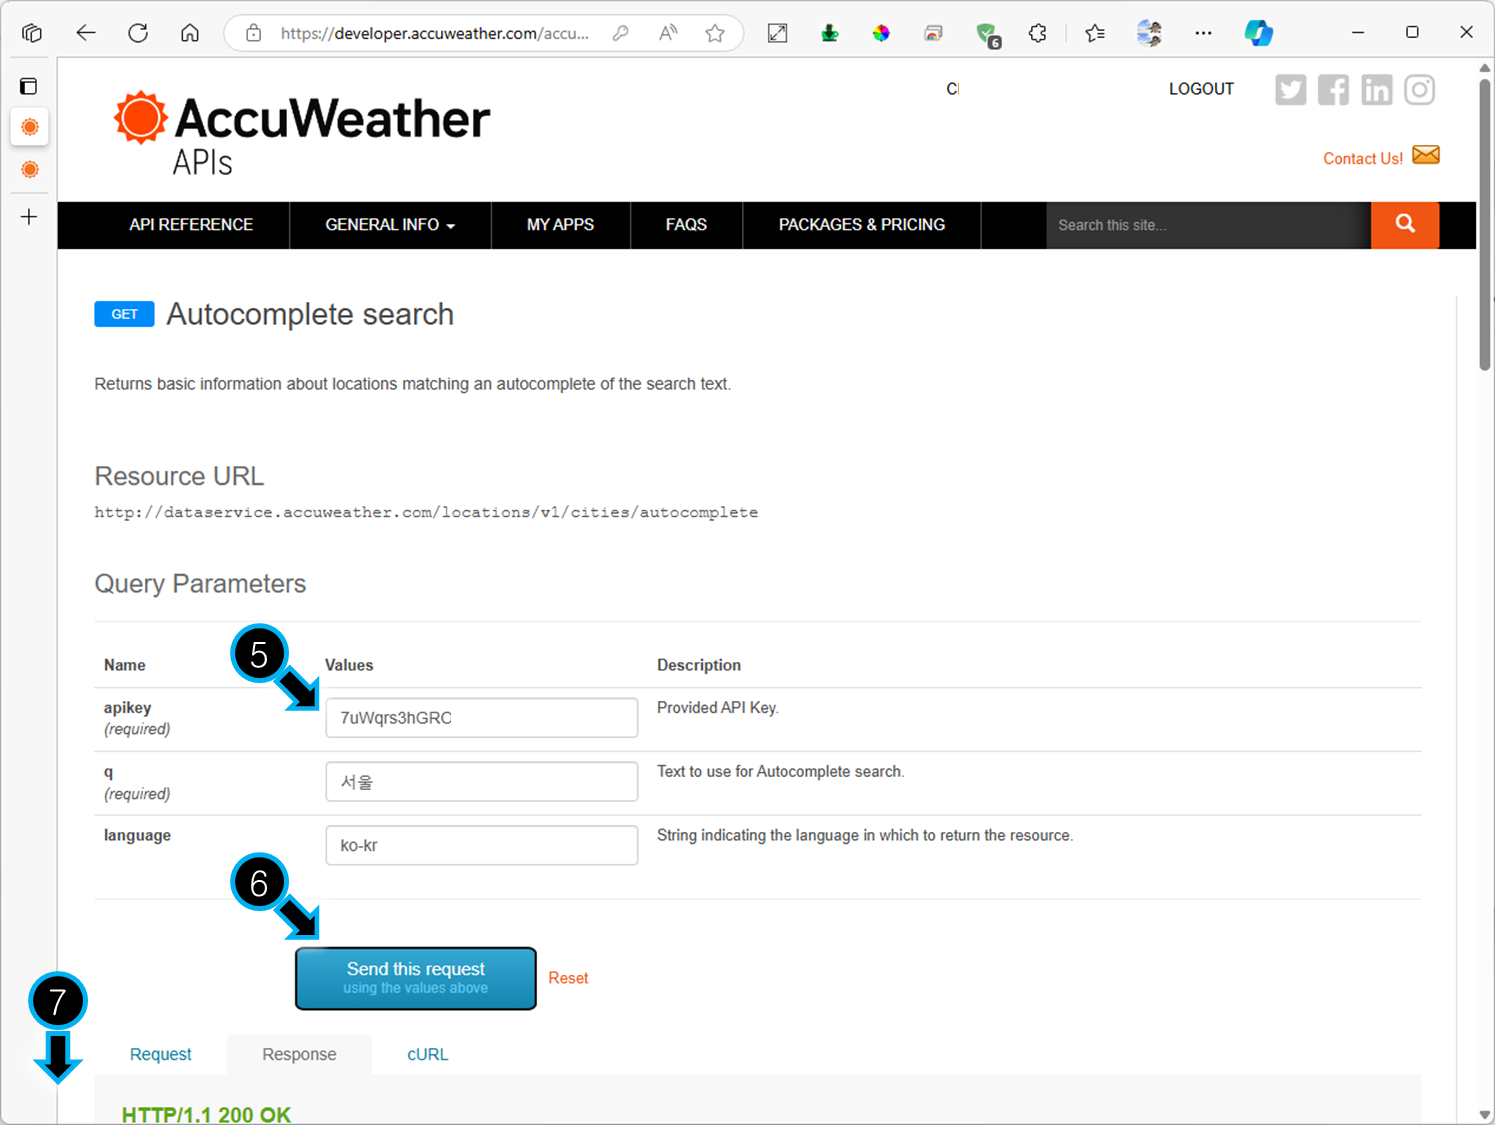
Task: Open API REFERENCE menu item
Action: pyautogui.click(x=191, y=225)
